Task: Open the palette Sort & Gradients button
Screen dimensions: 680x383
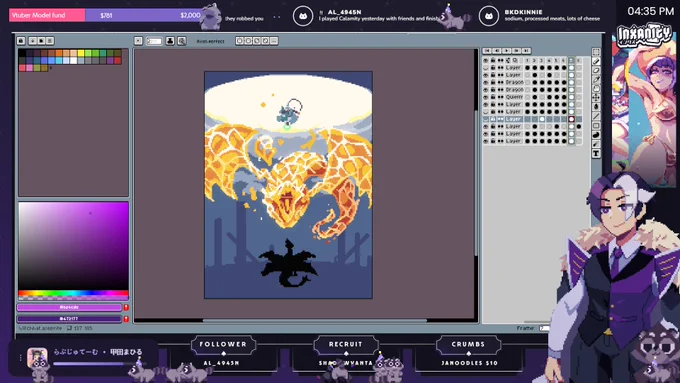Action: pos(33,41)
